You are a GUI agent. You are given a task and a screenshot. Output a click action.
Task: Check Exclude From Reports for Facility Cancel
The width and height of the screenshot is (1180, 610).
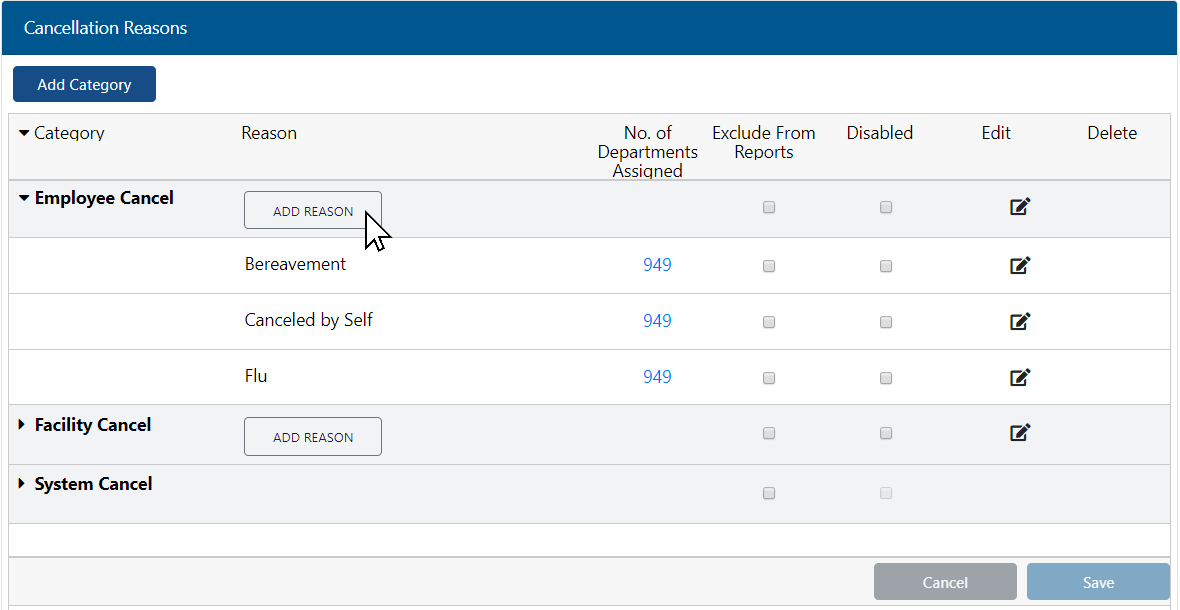[x=769, y=433]
